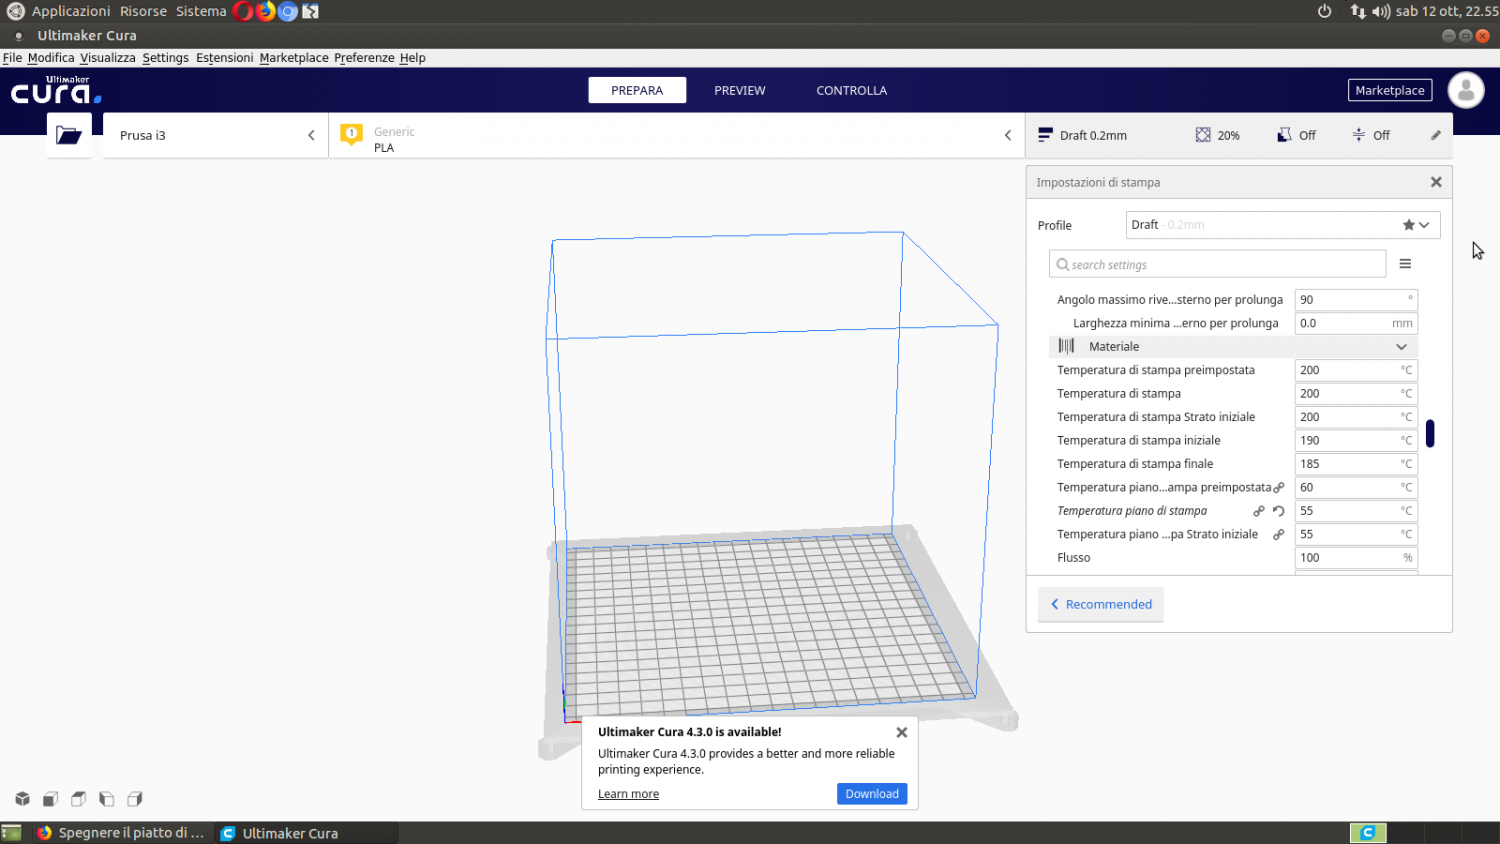The width and height of the screenshot is (1500, 844).
Task: Select the 3D perspective view cube icon
Action: click(x=22, y=798)
